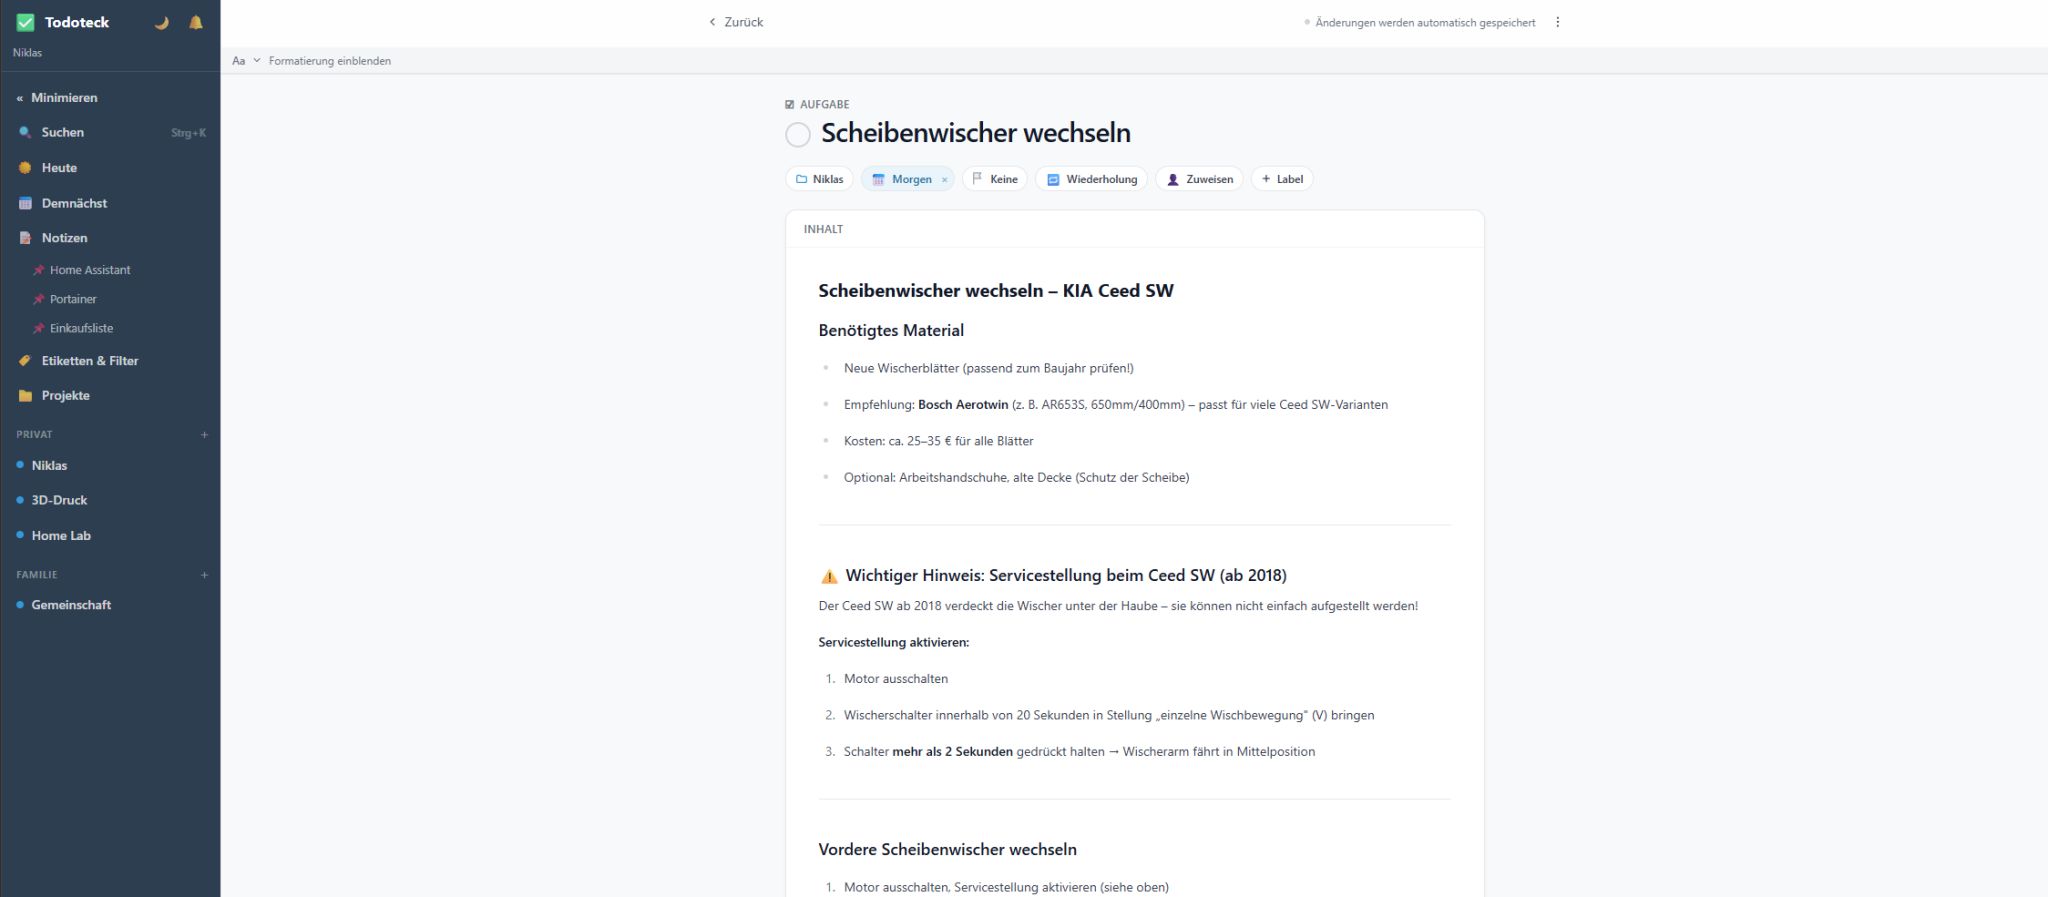This screenshot has width=2048, height=897.
Task: Add project in PRIVAT section
Action: pos(204,435)
